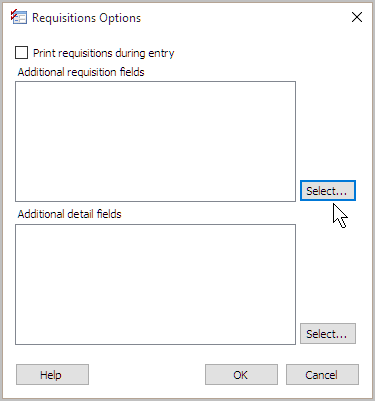Click the 'Print requisitions during entry' label text
This screenshot has height=401, width=375.
click(104, 53)
